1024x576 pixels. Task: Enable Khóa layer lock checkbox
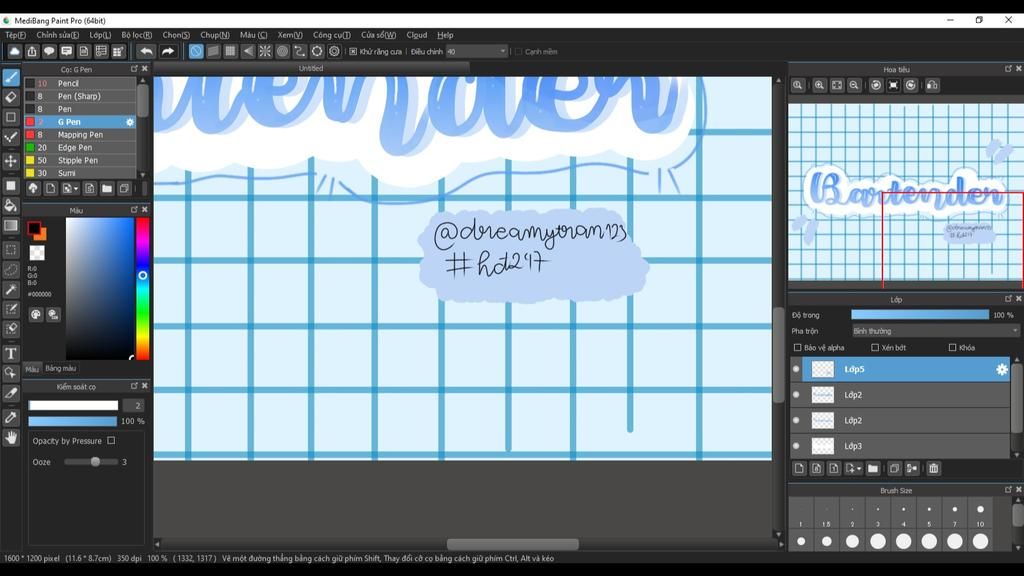tap(952, 347)
